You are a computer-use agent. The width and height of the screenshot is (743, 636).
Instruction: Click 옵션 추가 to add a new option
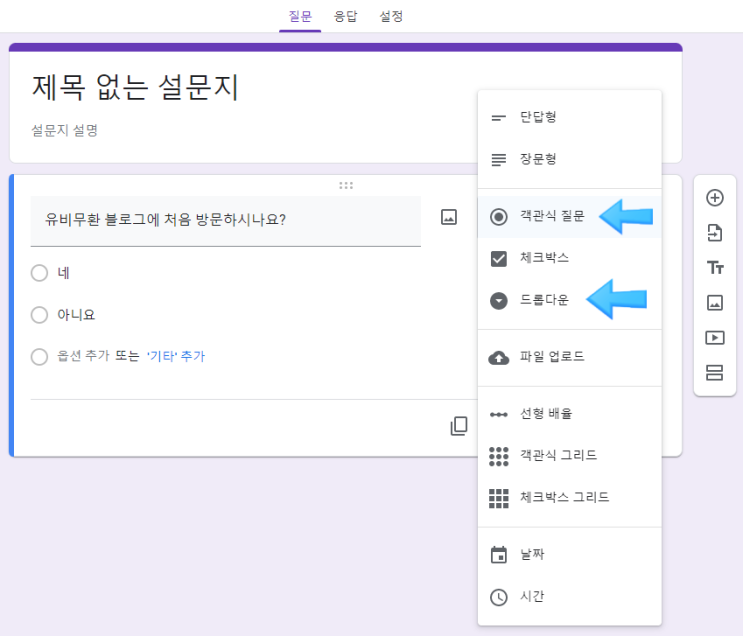click(83, 356)
